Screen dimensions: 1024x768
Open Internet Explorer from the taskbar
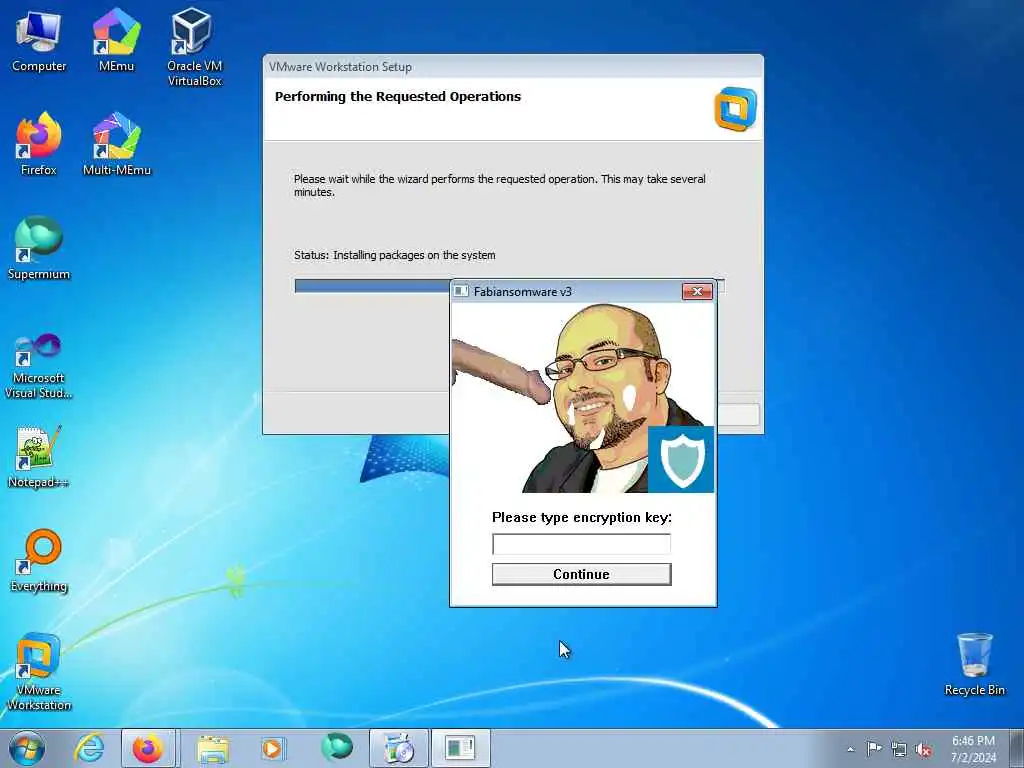click(x=89, y=748)
